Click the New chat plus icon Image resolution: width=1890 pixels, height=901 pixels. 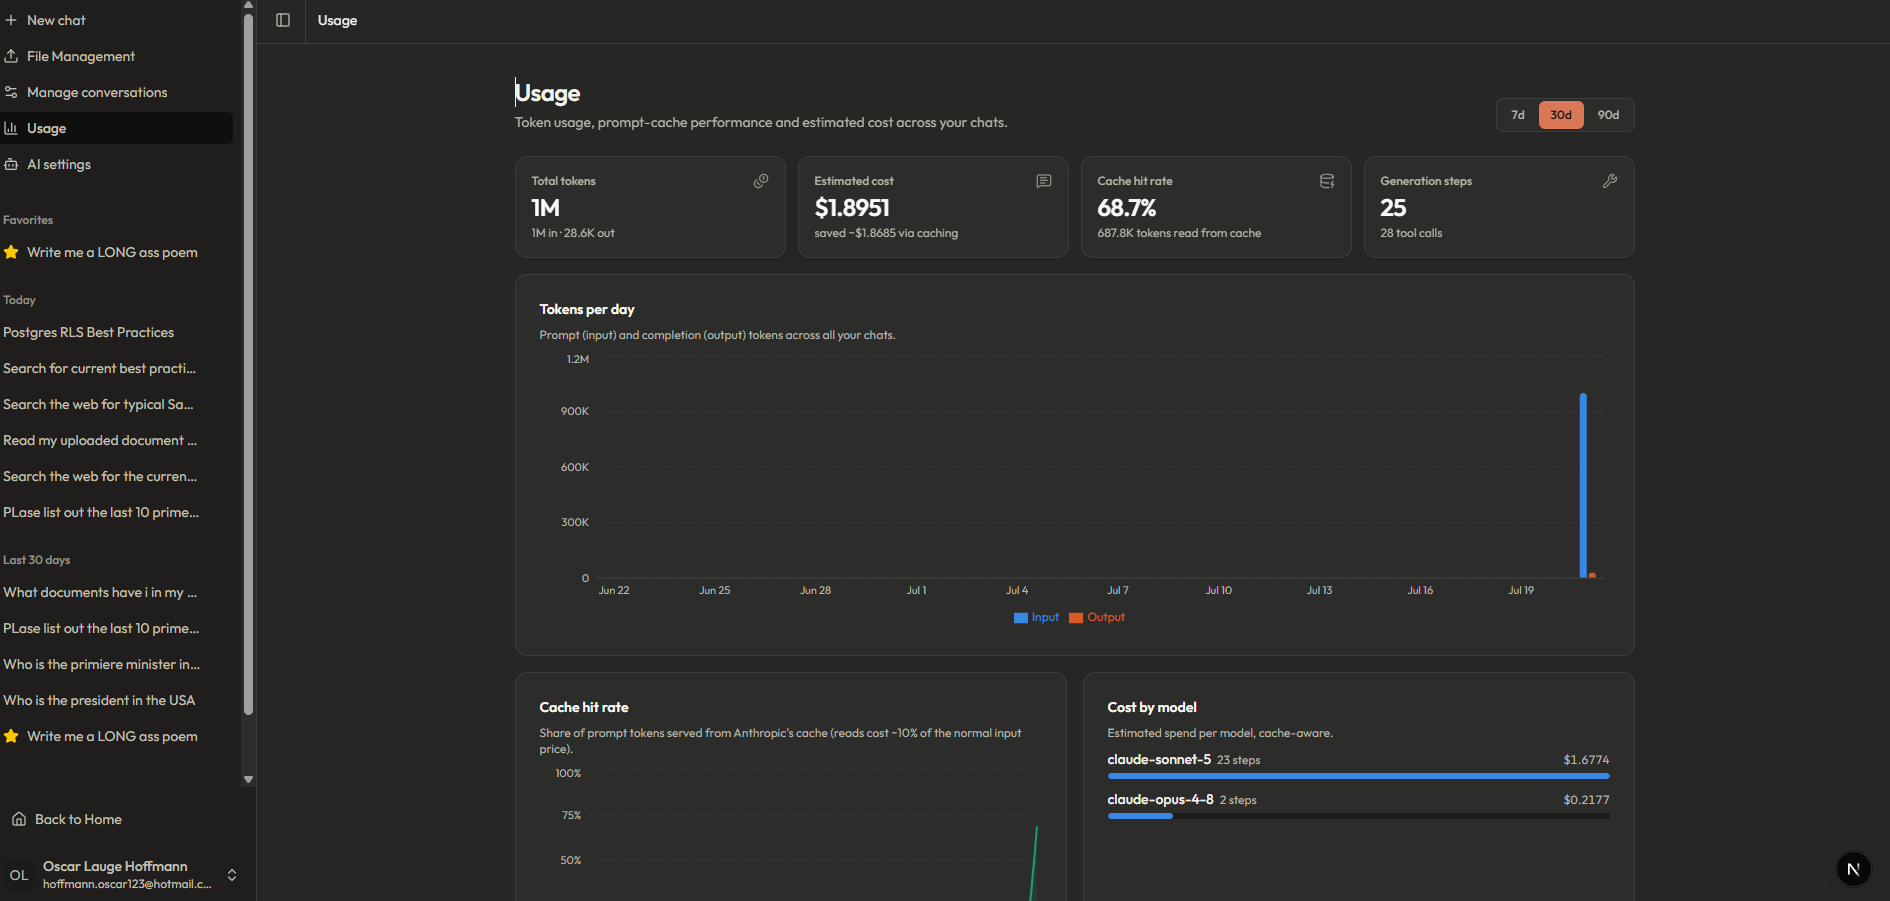pyautogui.click(x=11, y=20)
